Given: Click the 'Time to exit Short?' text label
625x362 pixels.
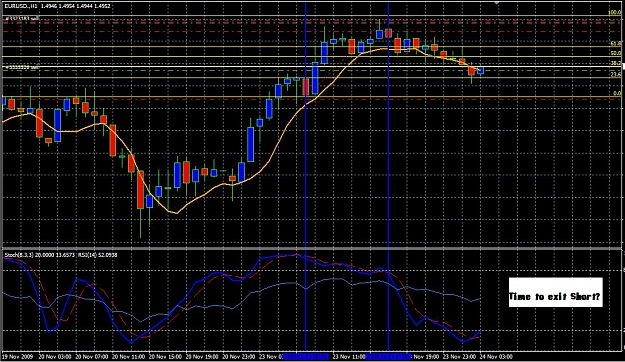Looking at the screenshot, I should [555, 297].
